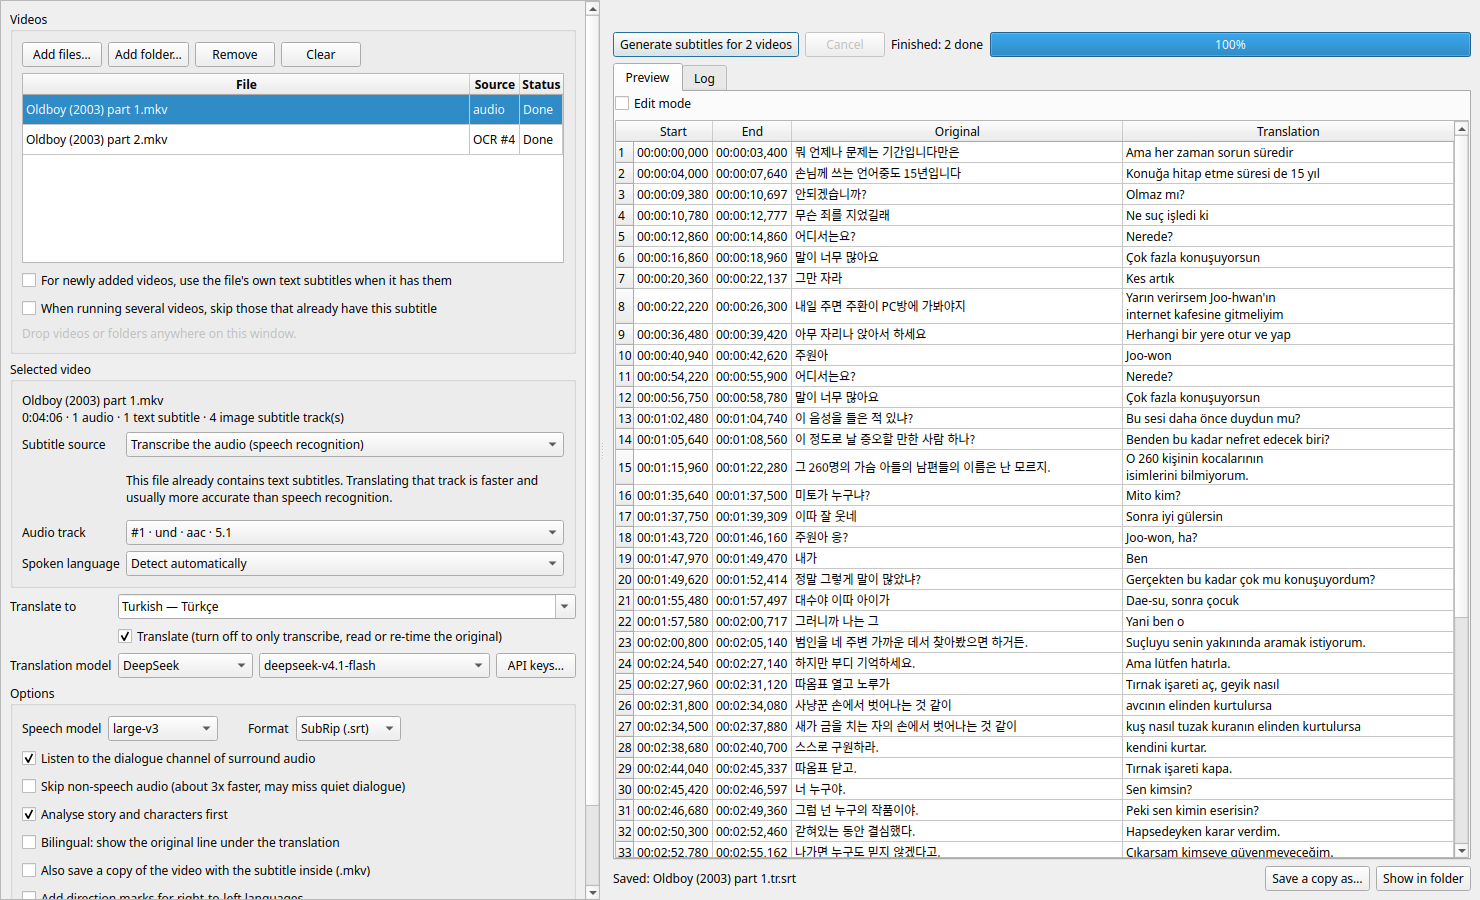Image resolution: width=1480 pixels, height=900 pixels.
Task: Click the Source column header in file list
Action: 494,85
